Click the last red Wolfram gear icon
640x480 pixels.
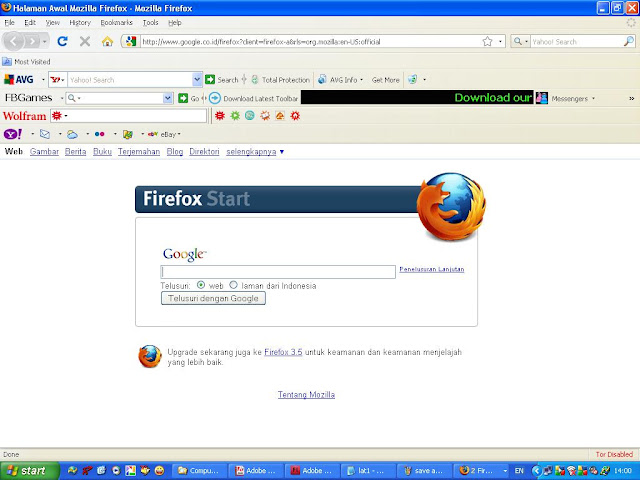pos(295,116)
